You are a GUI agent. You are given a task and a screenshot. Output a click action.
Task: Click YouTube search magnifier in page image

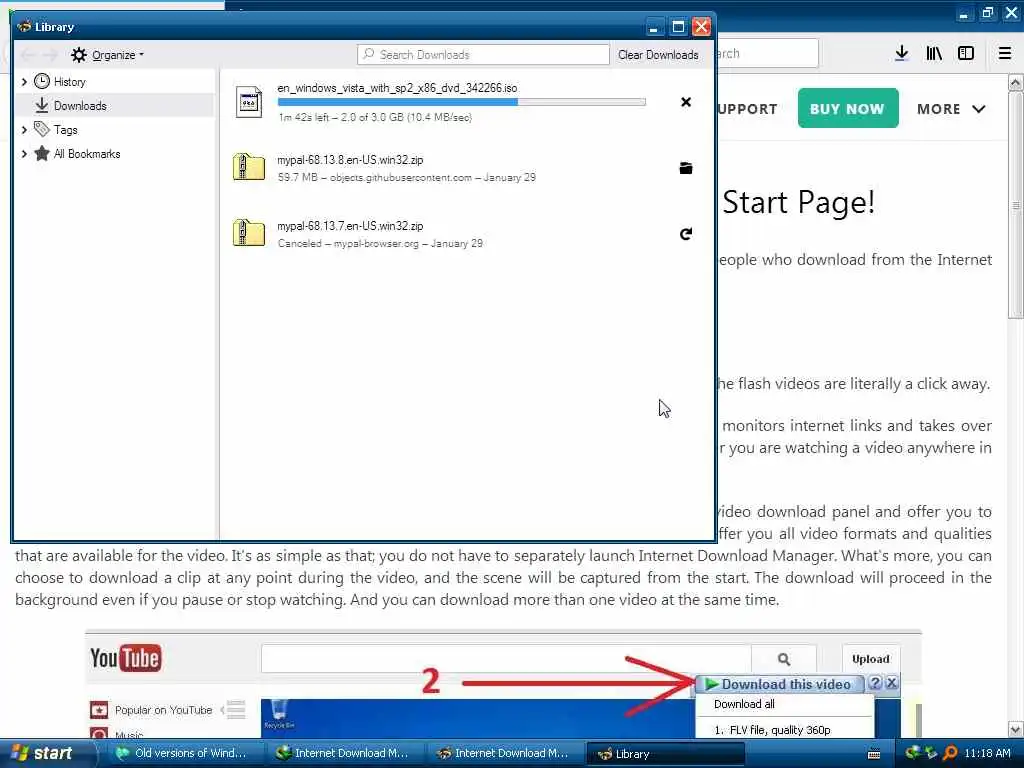click(x=784, y=659)
